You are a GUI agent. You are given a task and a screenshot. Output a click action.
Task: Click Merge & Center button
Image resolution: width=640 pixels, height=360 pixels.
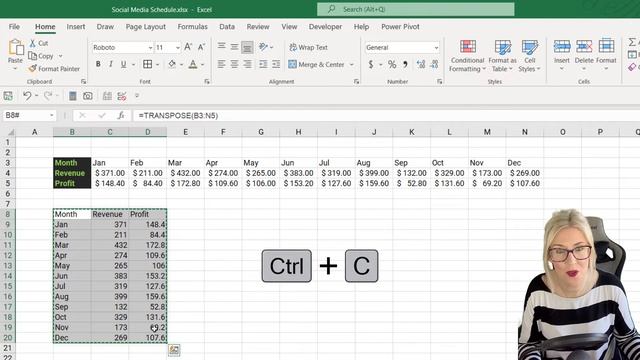316,64
